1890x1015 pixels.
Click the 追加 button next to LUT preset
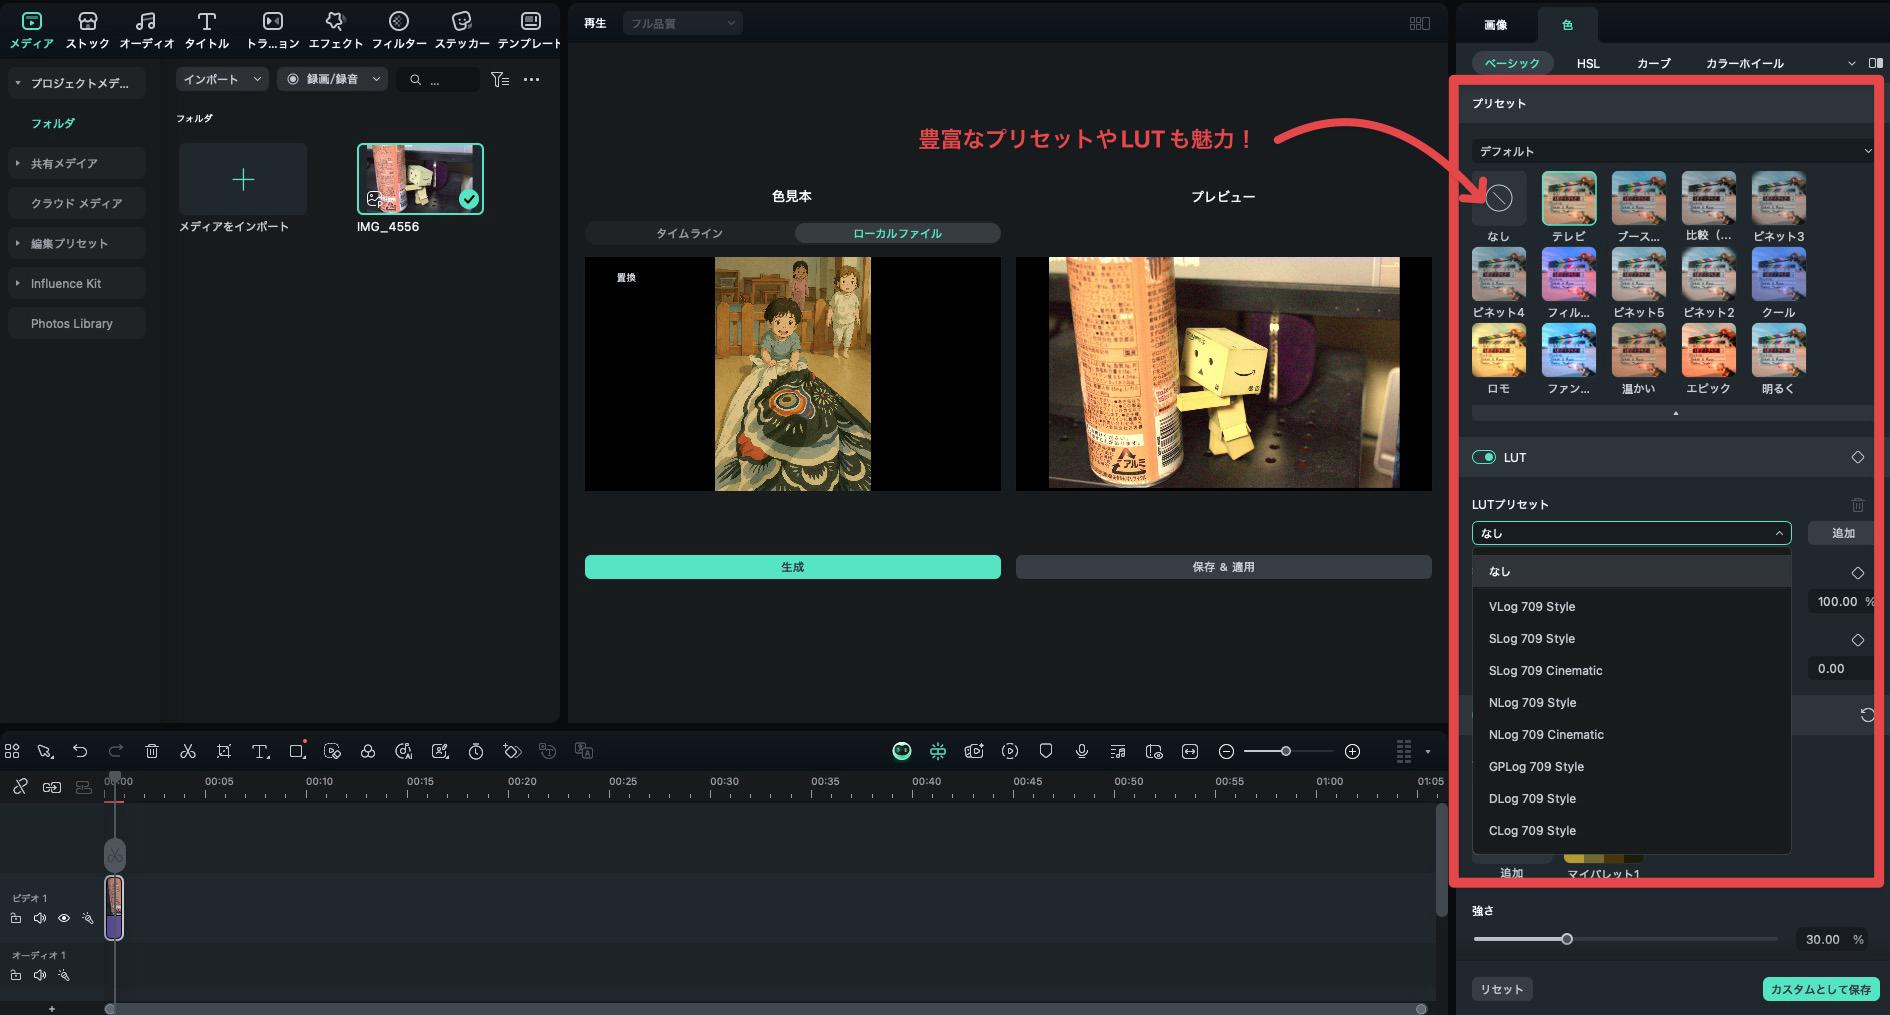tap(1842, 533)
